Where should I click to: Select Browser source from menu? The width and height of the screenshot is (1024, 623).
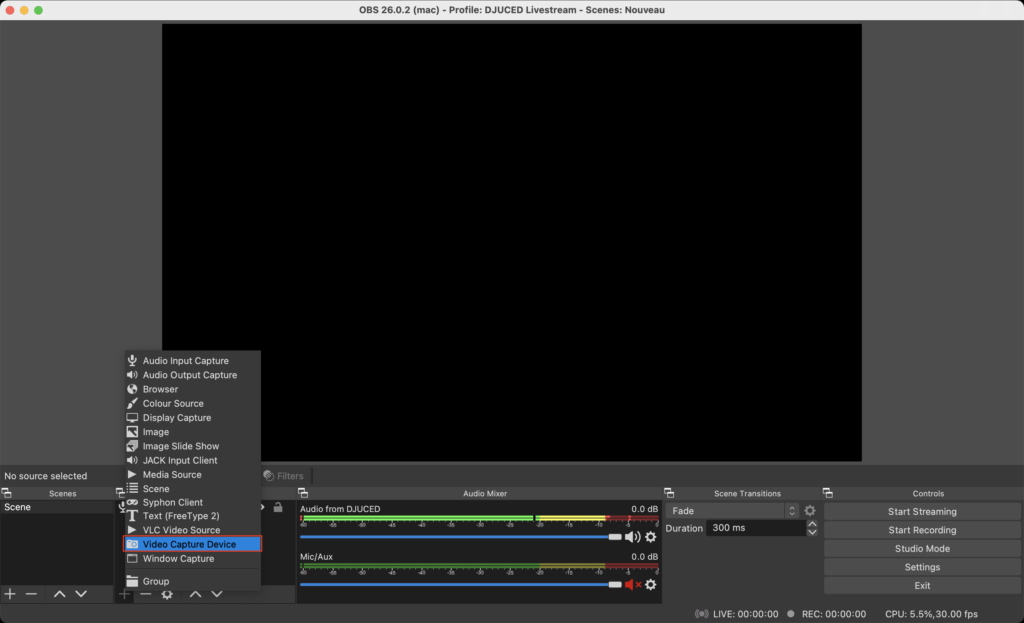tap(160, 389)
